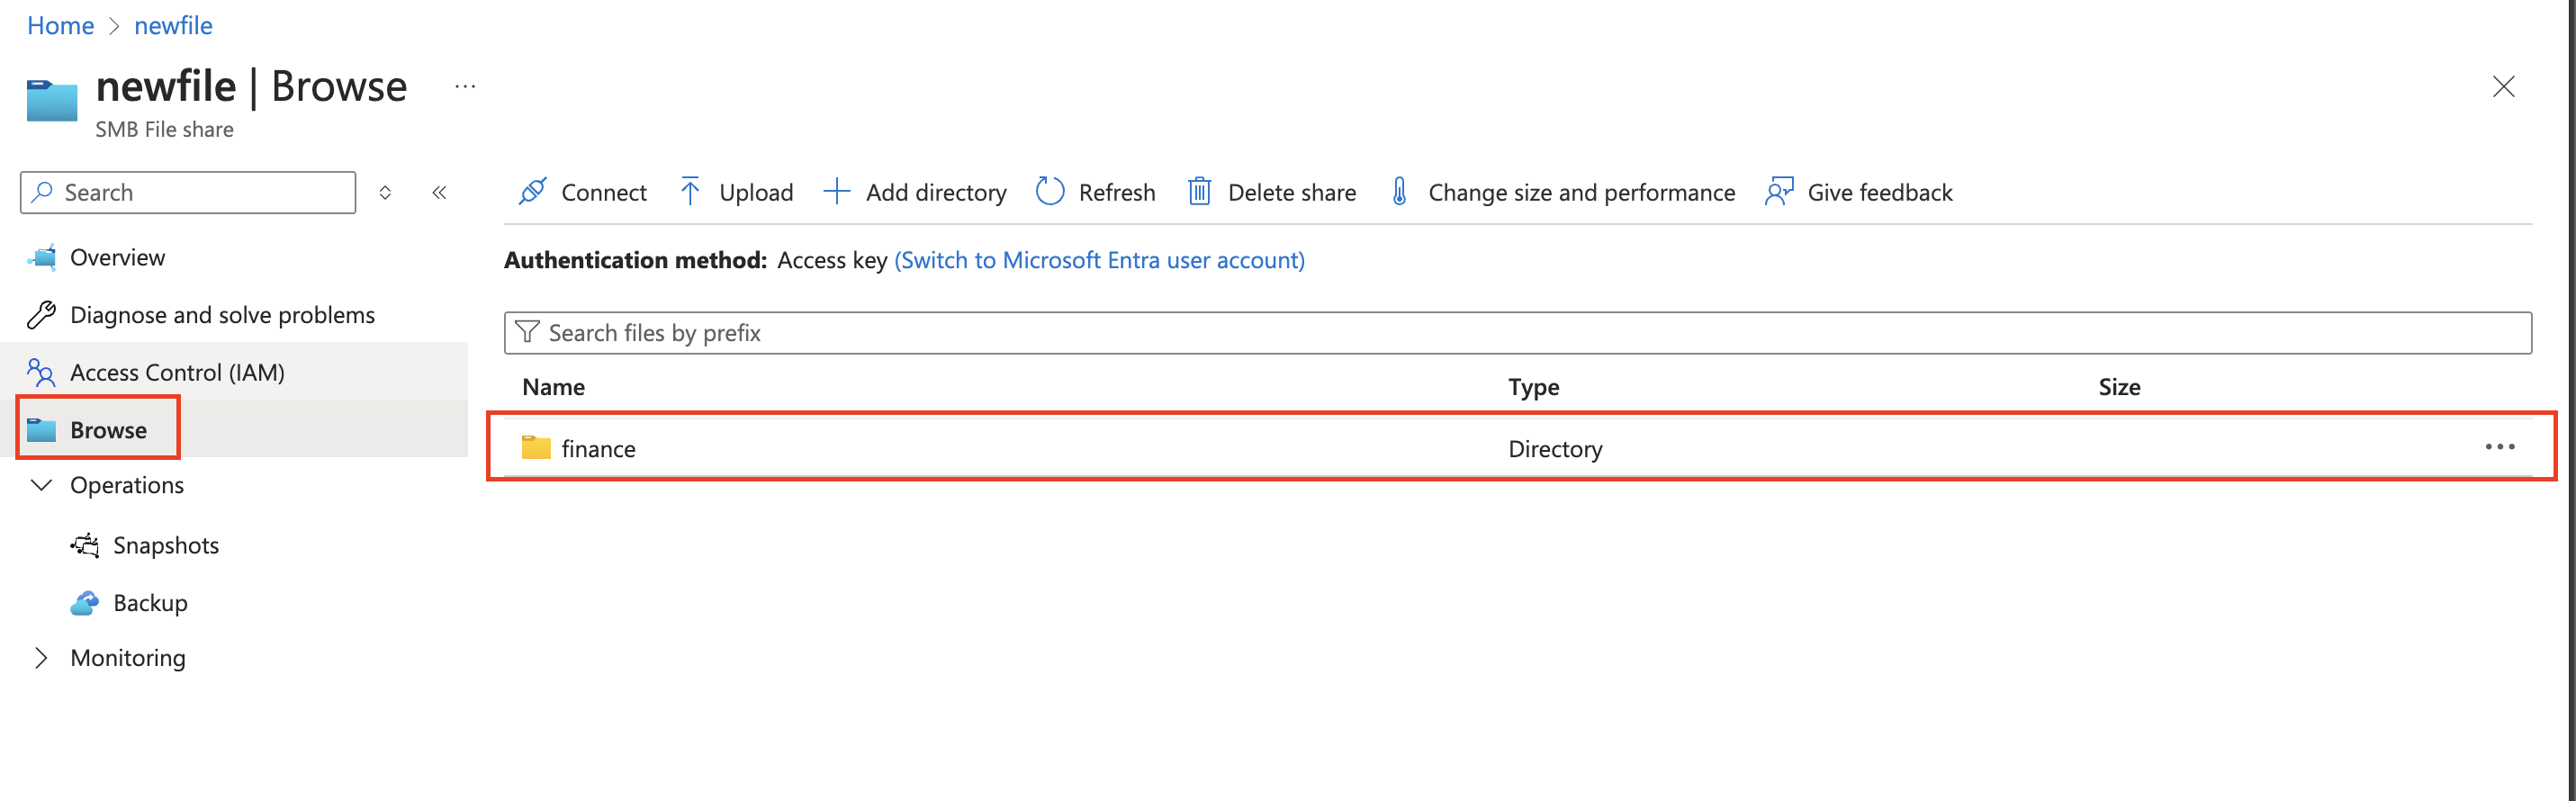The width and height of the screenshot is (2576, 801).
Task: Click the Size column header
Action: [x=2119, y=387]
